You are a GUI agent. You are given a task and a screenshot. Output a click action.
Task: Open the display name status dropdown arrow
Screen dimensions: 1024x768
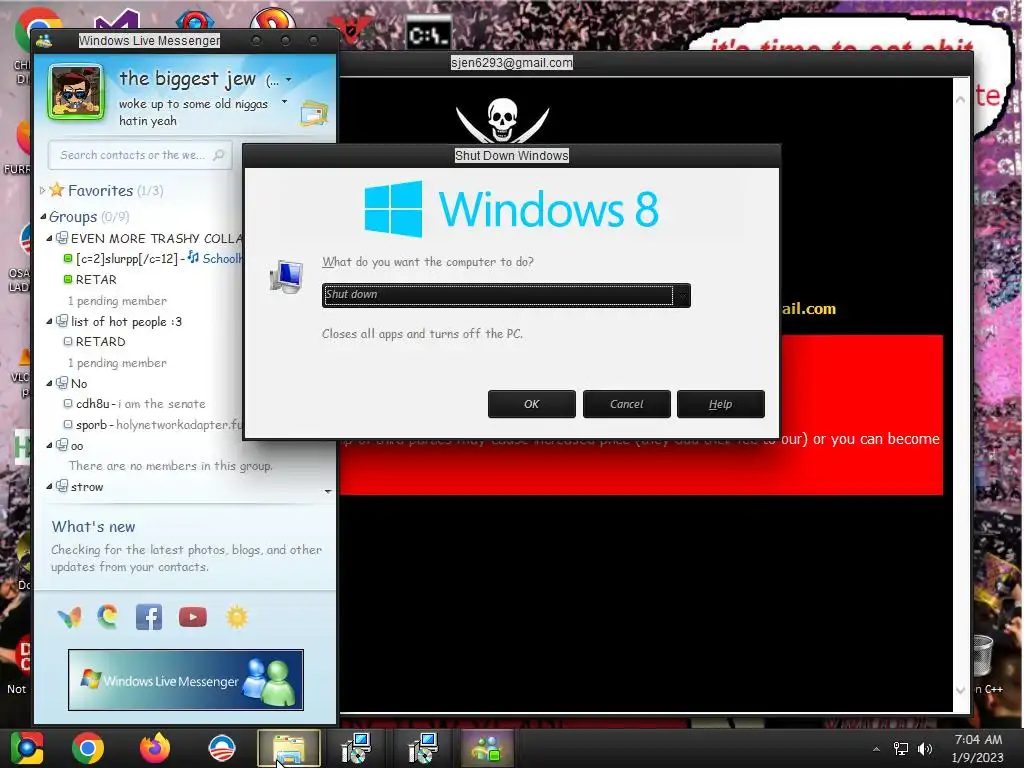(x=289, y=80)
